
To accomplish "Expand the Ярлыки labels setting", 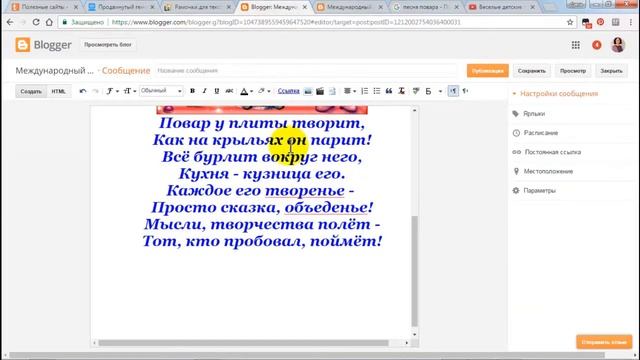I will coord(534,114).
